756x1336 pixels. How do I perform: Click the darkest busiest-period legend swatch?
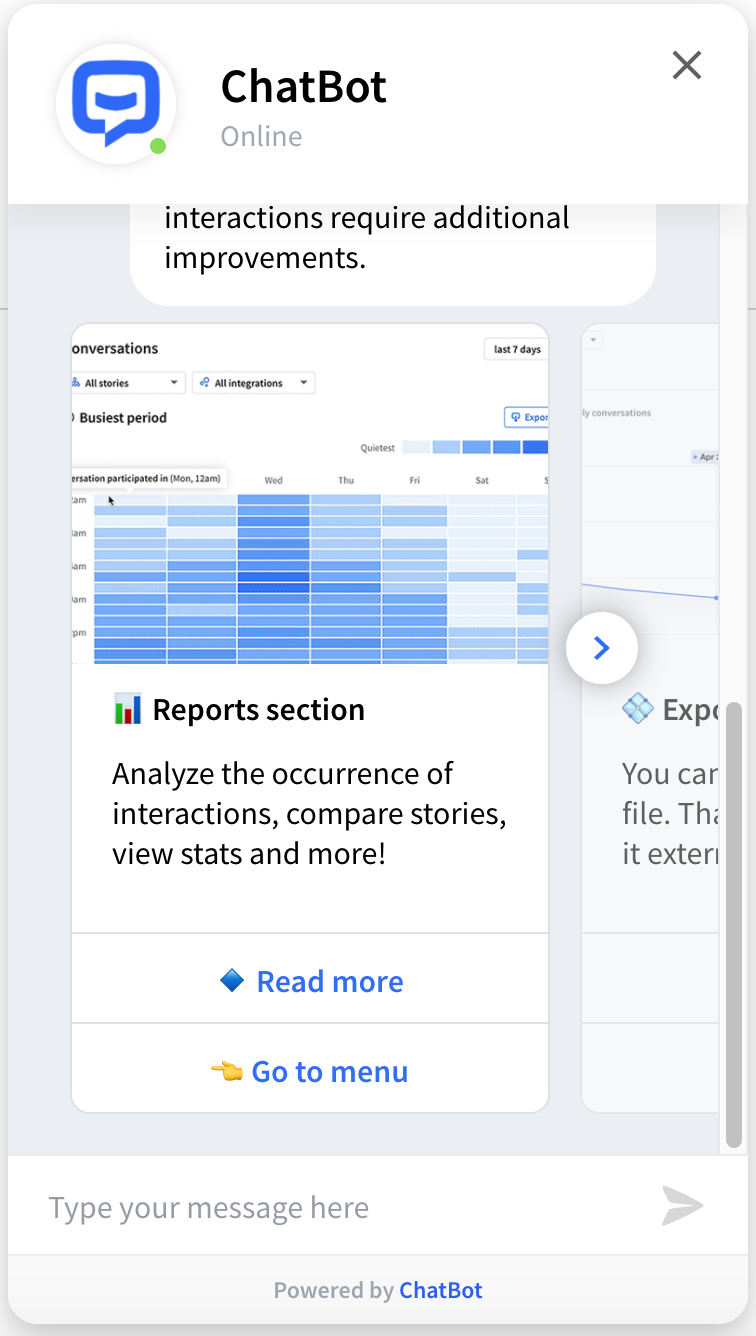click(x=535, y=447)
